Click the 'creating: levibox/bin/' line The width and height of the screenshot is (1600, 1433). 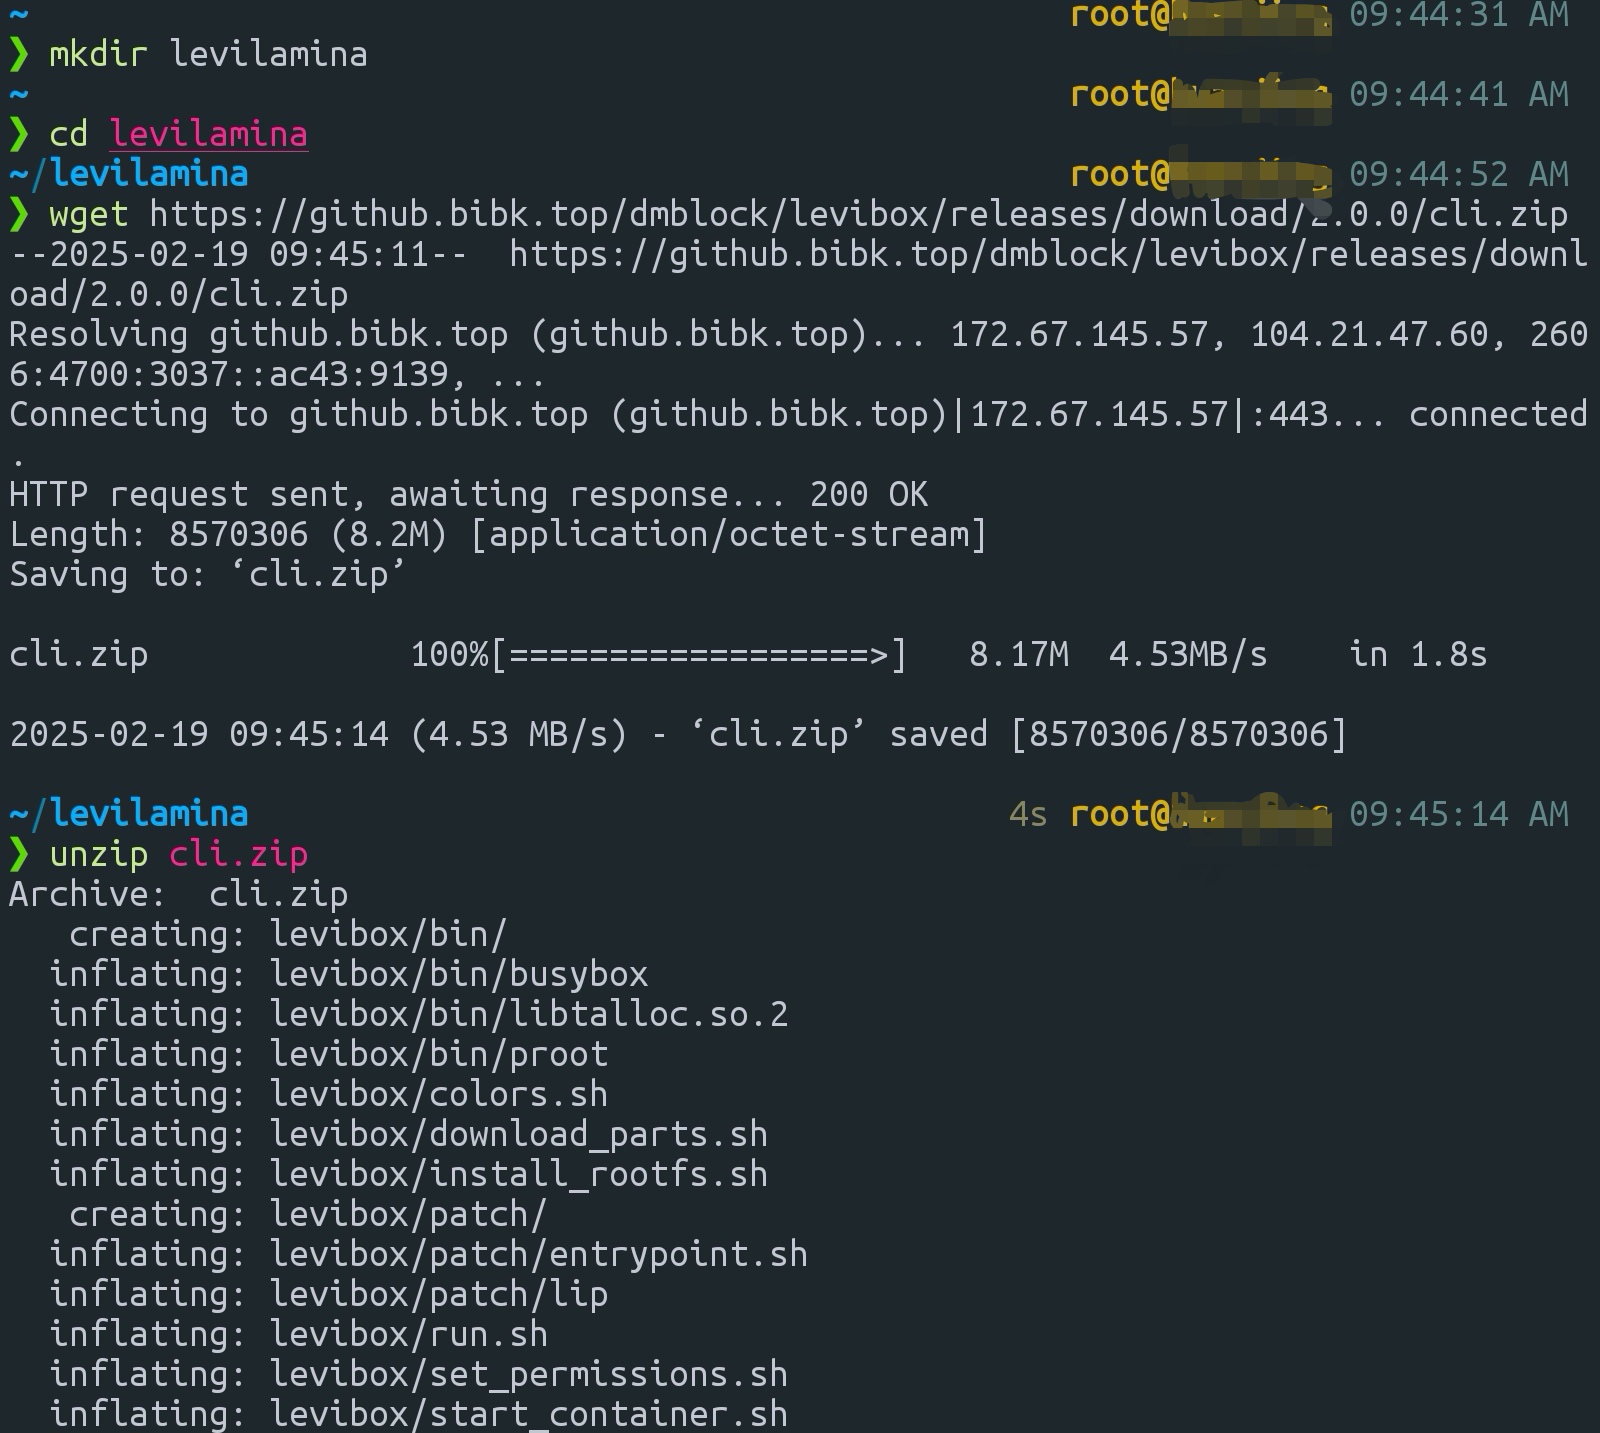[288, 934]
